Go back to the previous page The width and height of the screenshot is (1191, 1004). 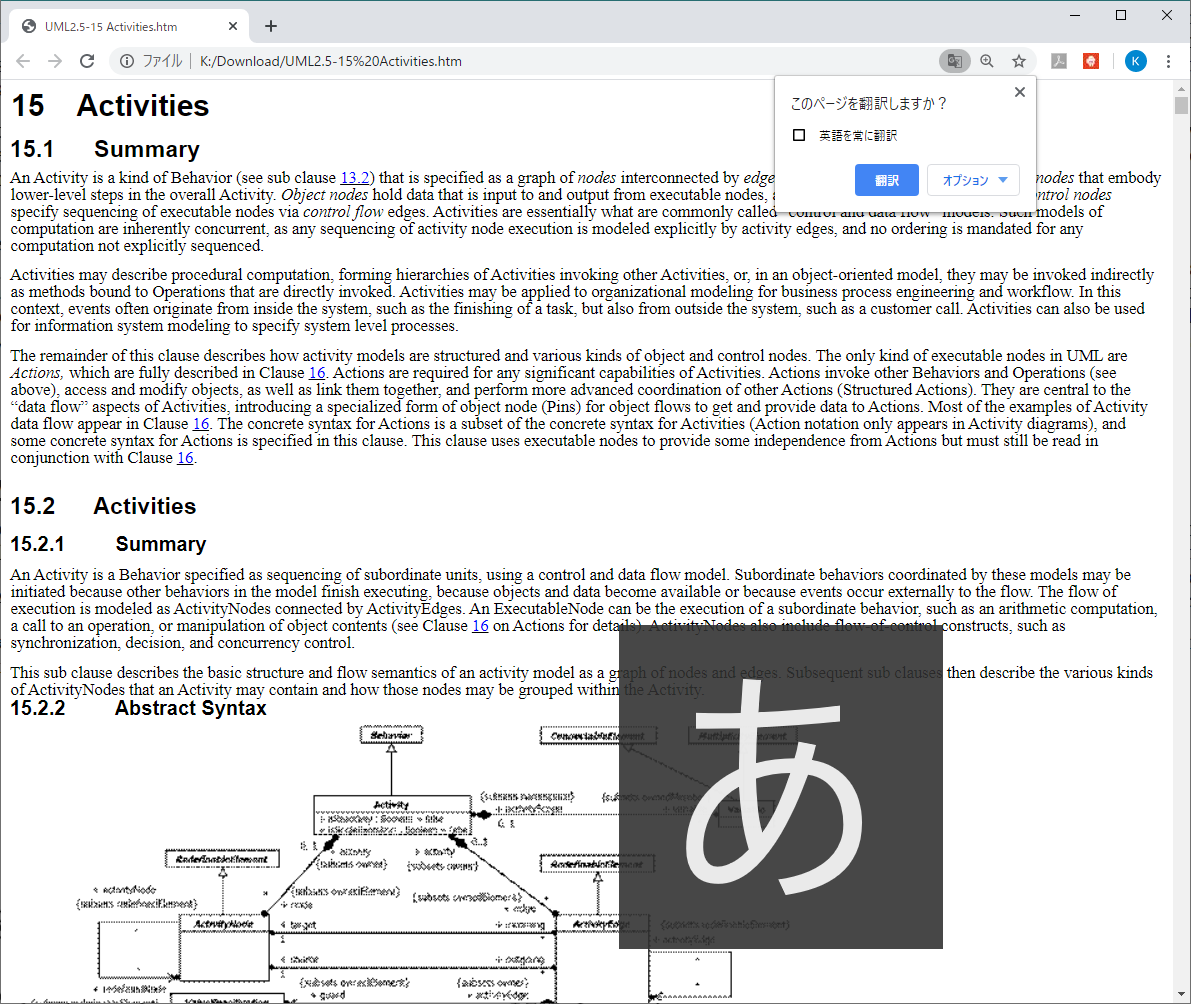click(23, 62)
